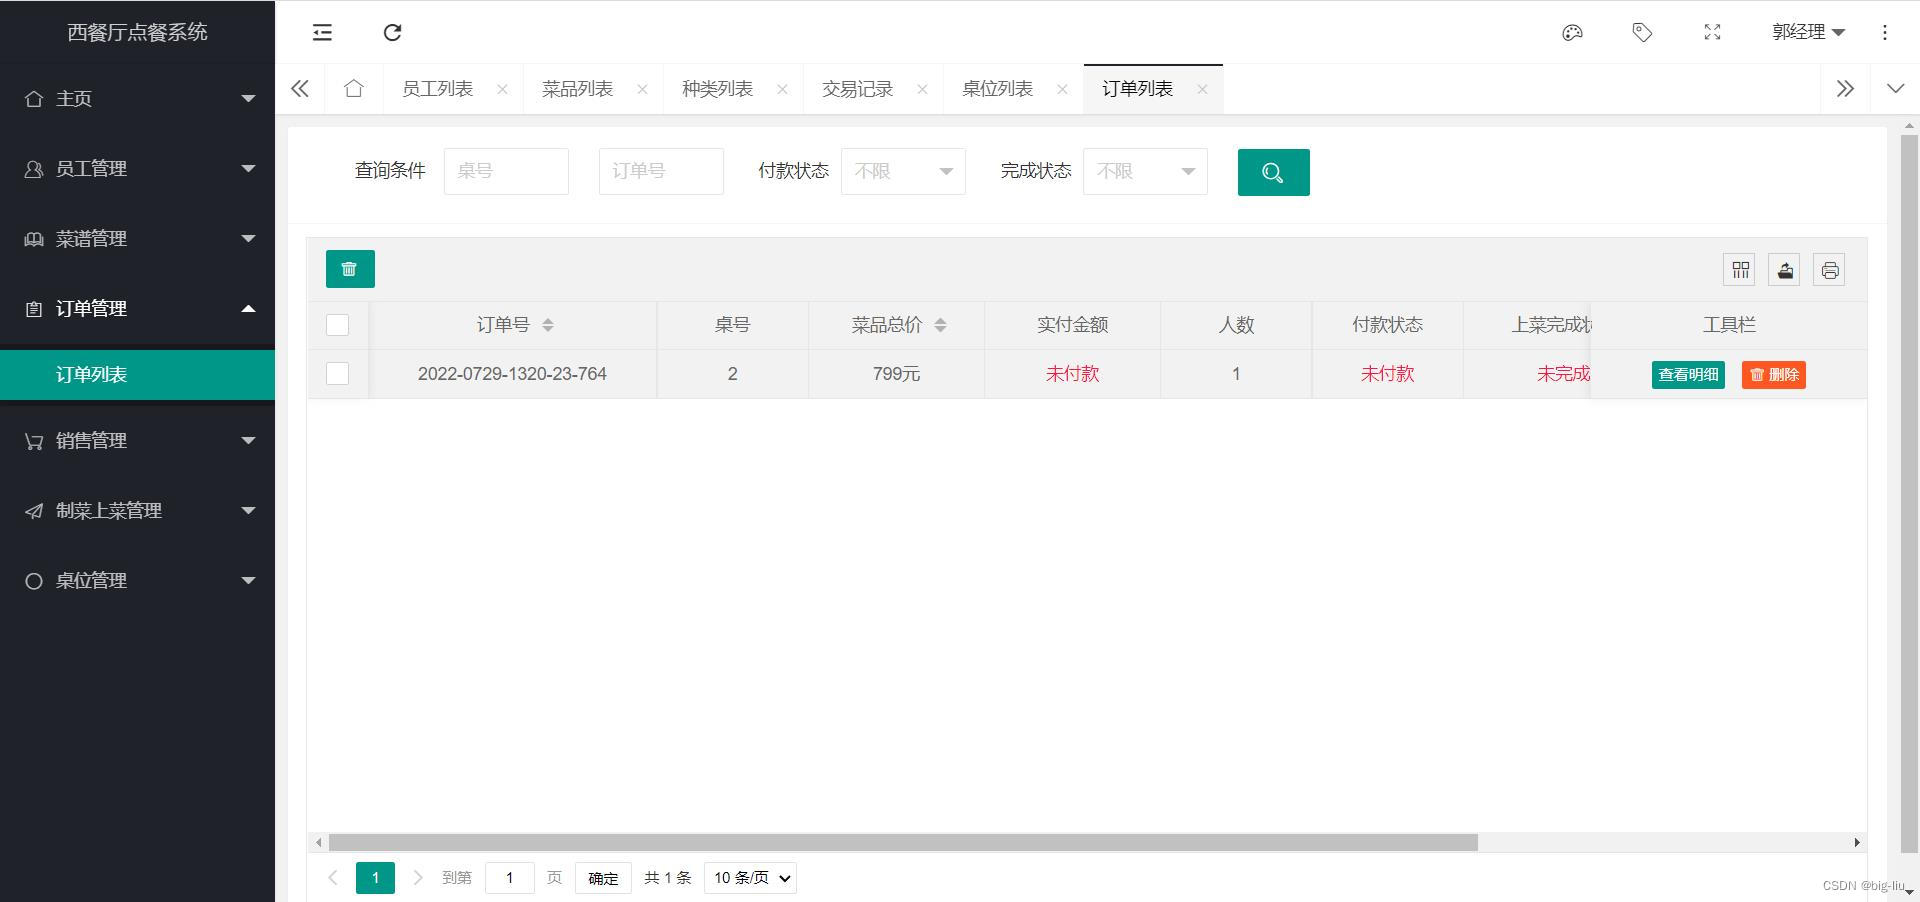Screen dimensions: 1920x902
Task: Click page number 1 button
Action: click(375, 878)
